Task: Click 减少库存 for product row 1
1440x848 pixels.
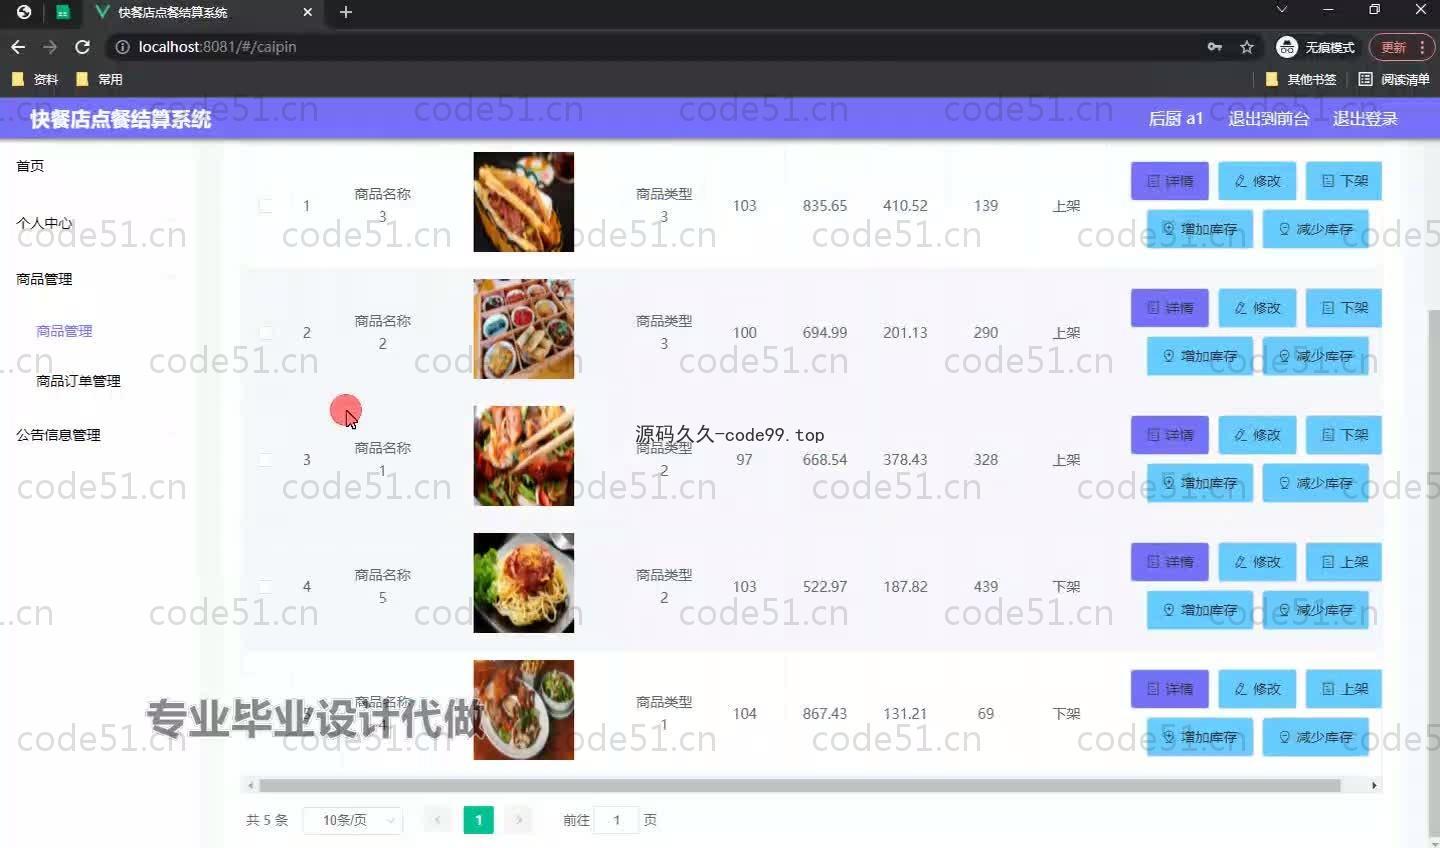Action: click(x=1316, y=229)
